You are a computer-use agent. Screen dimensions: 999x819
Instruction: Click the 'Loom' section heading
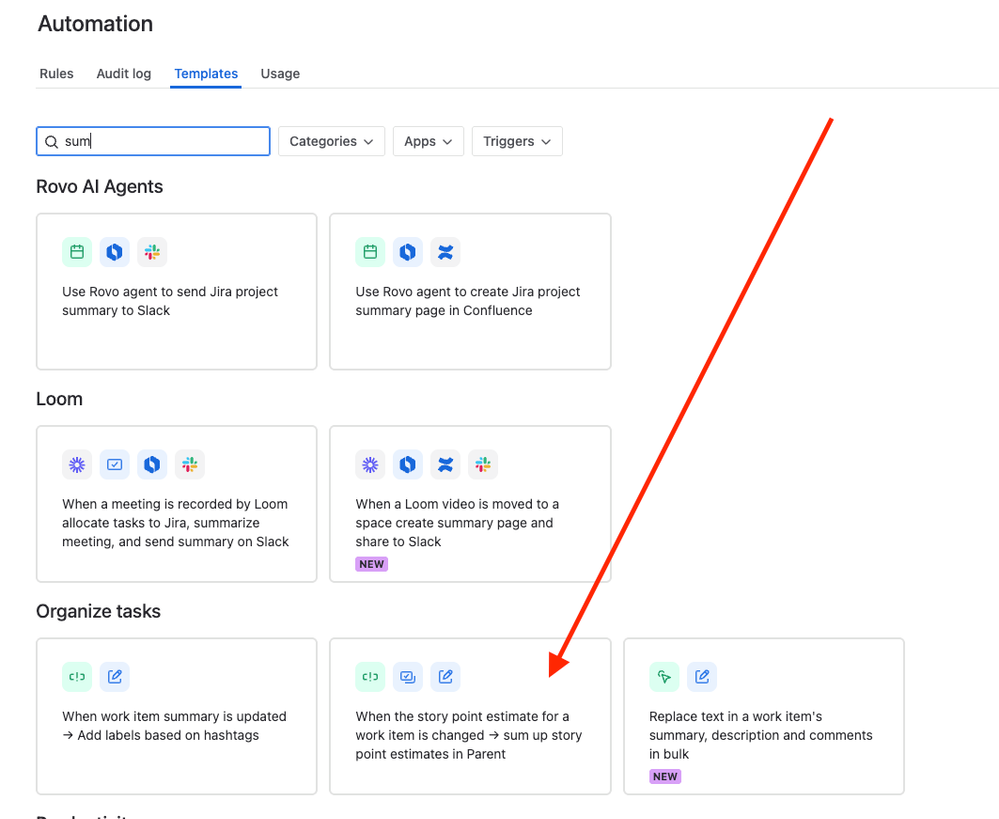(59, 399)
